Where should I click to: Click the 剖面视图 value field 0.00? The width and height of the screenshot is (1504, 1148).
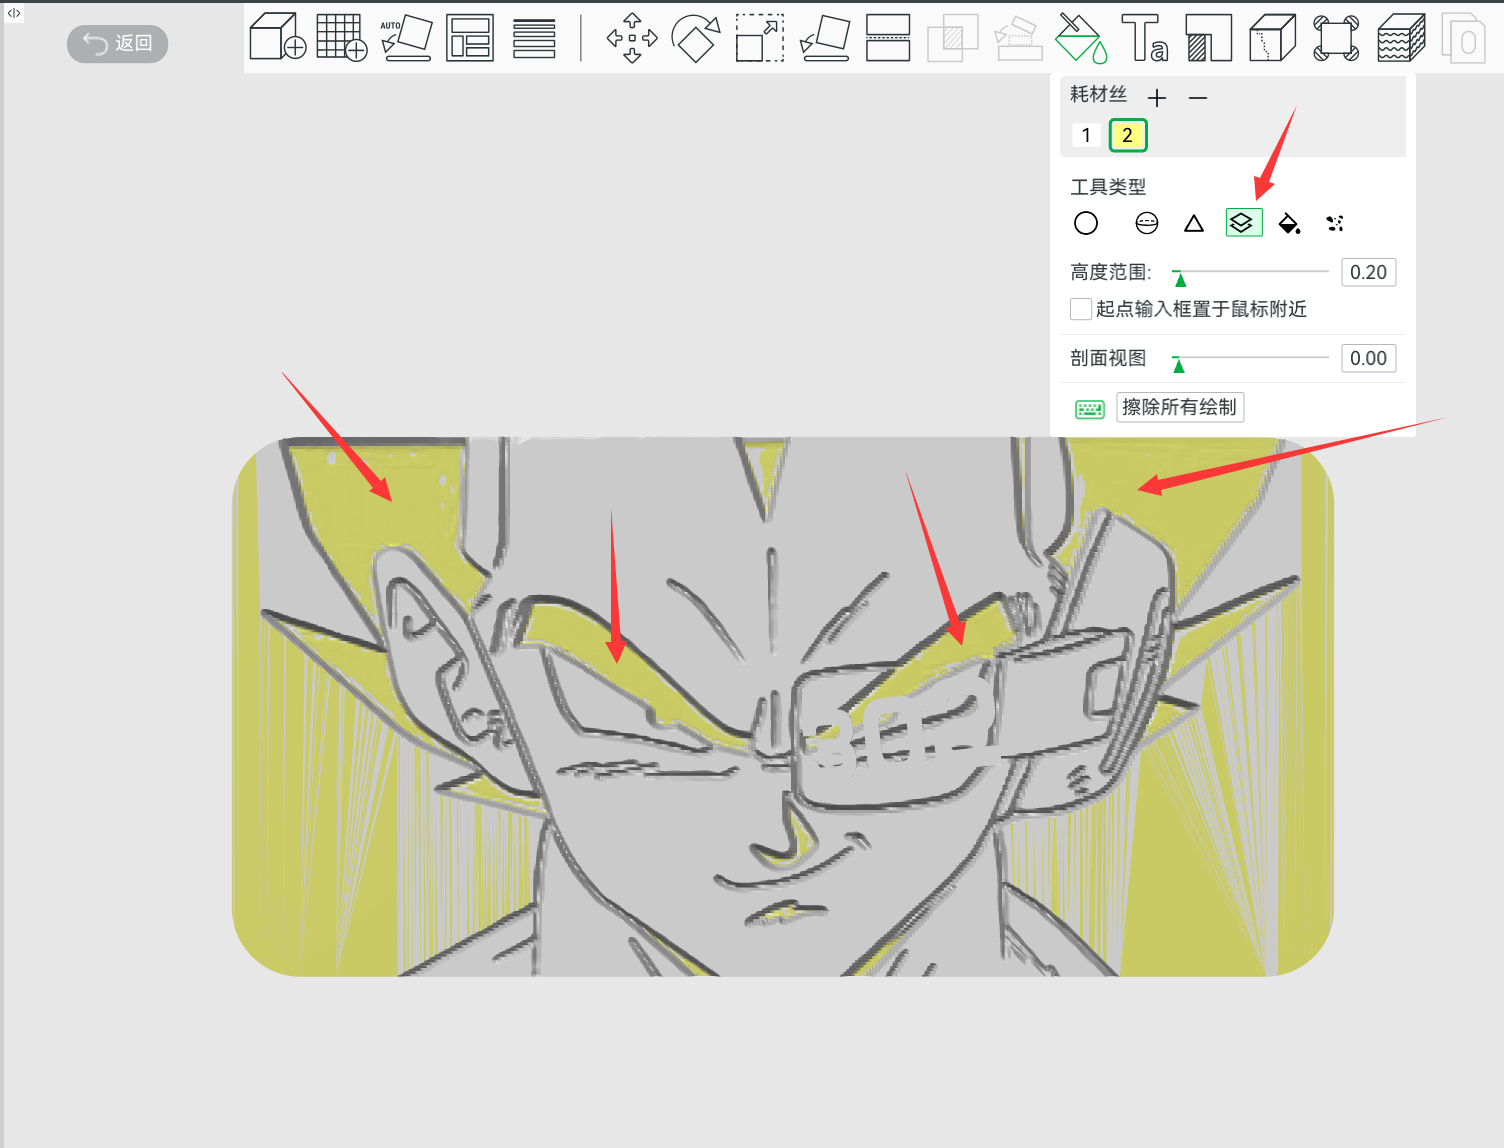tap(1368, 358)
